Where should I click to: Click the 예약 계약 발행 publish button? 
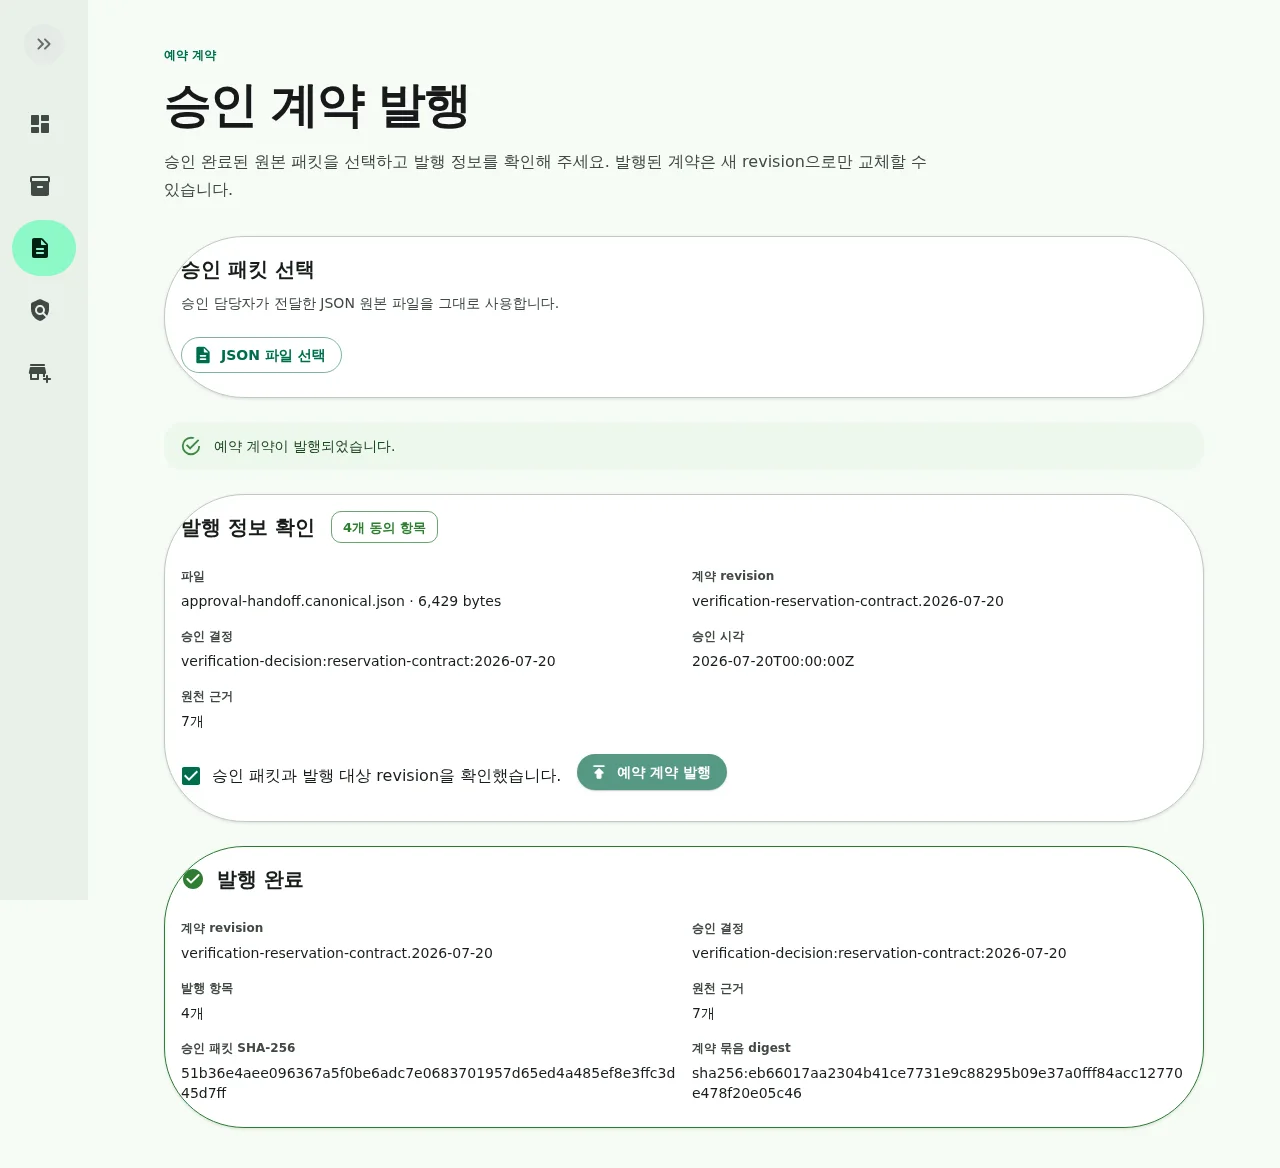[x=652, y=772]
